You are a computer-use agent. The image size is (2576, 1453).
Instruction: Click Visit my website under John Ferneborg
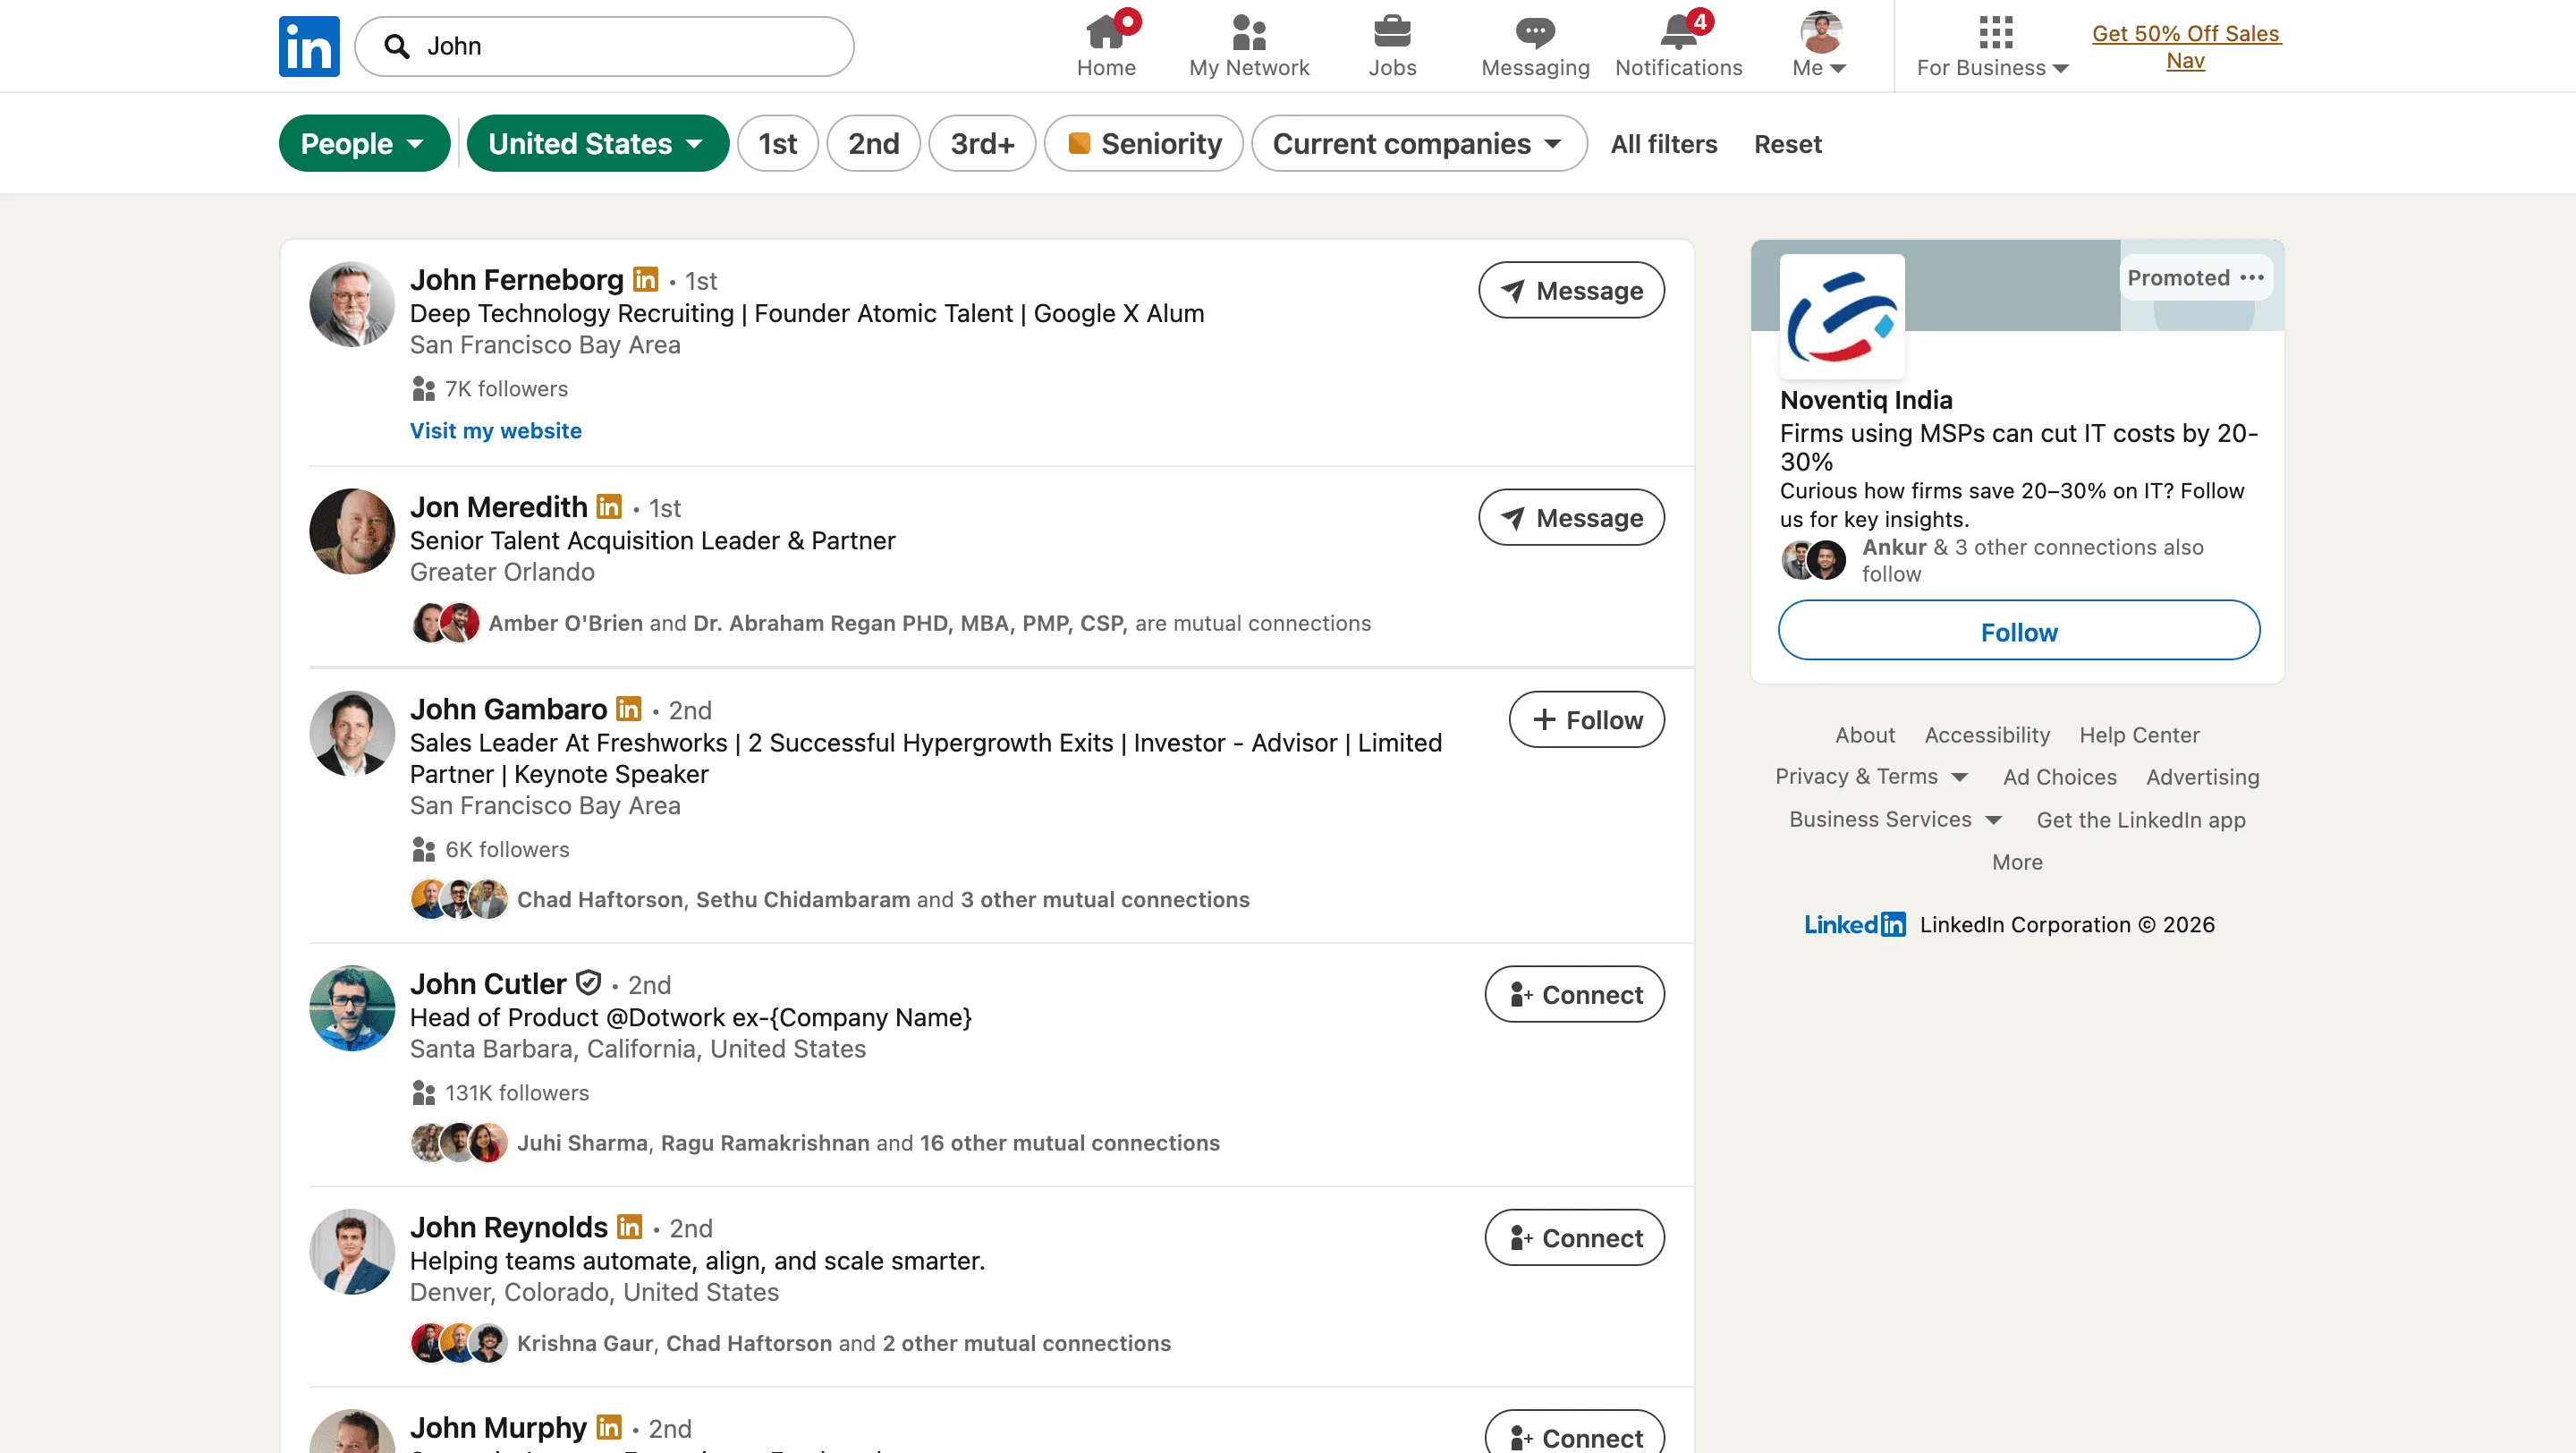tap(495, 430)
